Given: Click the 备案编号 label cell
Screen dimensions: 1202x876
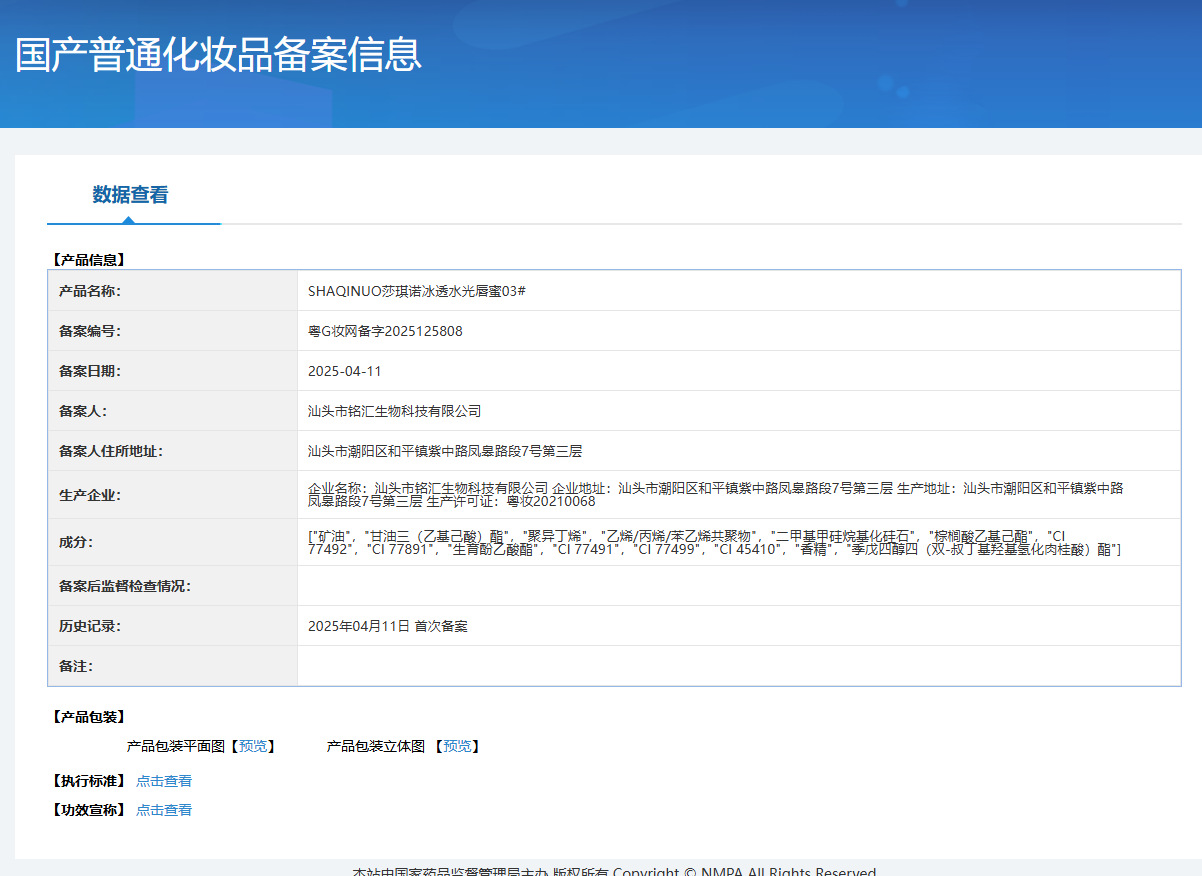Looking at the screenshot, I should 173,331.
